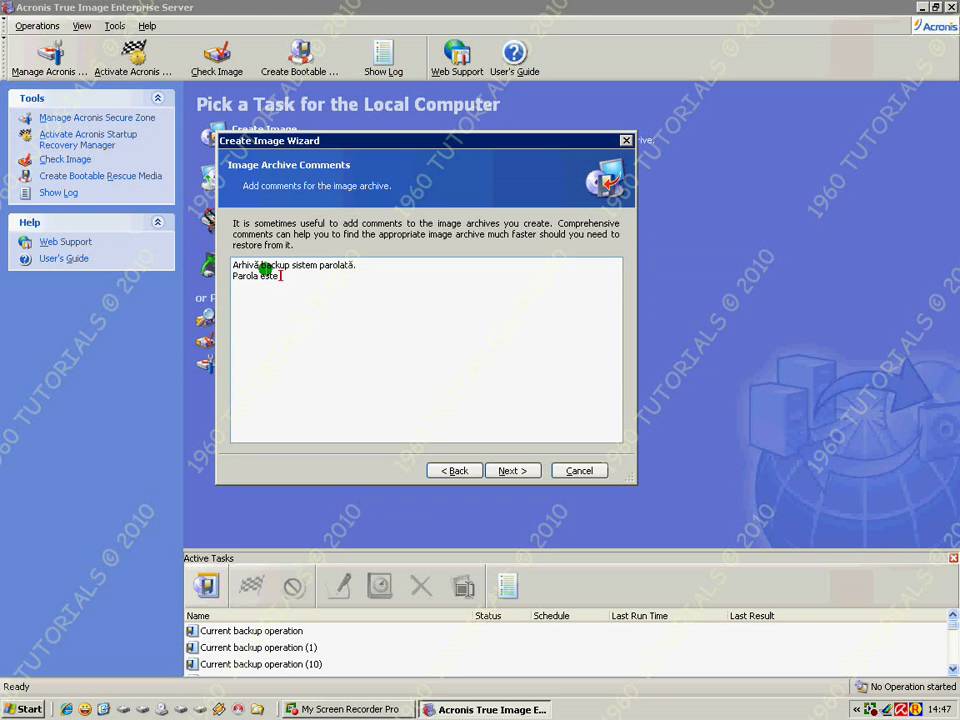Viewport: 960px width, 720px height.
Task: Click inside the archive comments text area
Action: [426, 350]
